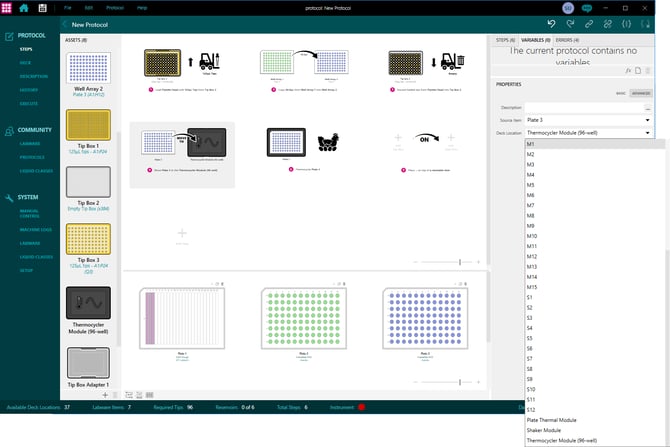The image size is (670, 447).
Task: Click the curly braces variable icon
Action: point(626,24)
